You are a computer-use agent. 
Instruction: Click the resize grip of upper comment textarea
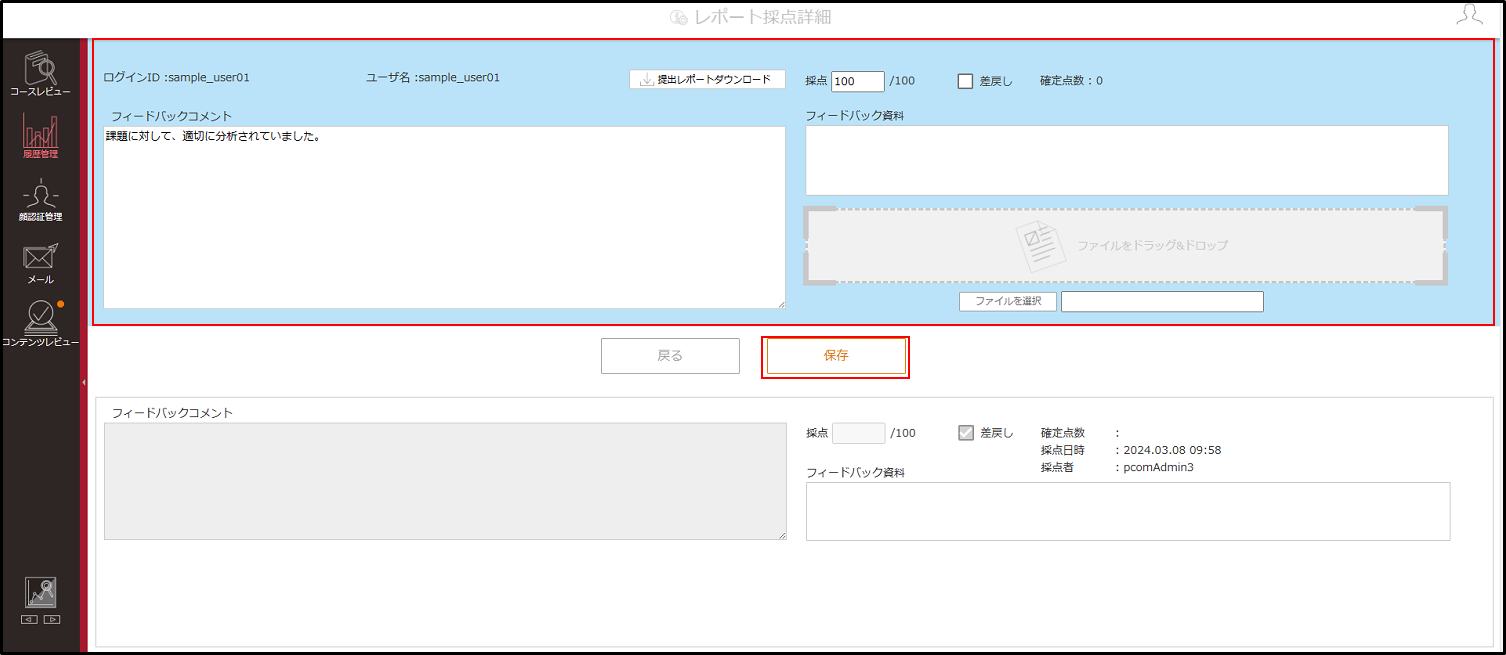(781, 304)
